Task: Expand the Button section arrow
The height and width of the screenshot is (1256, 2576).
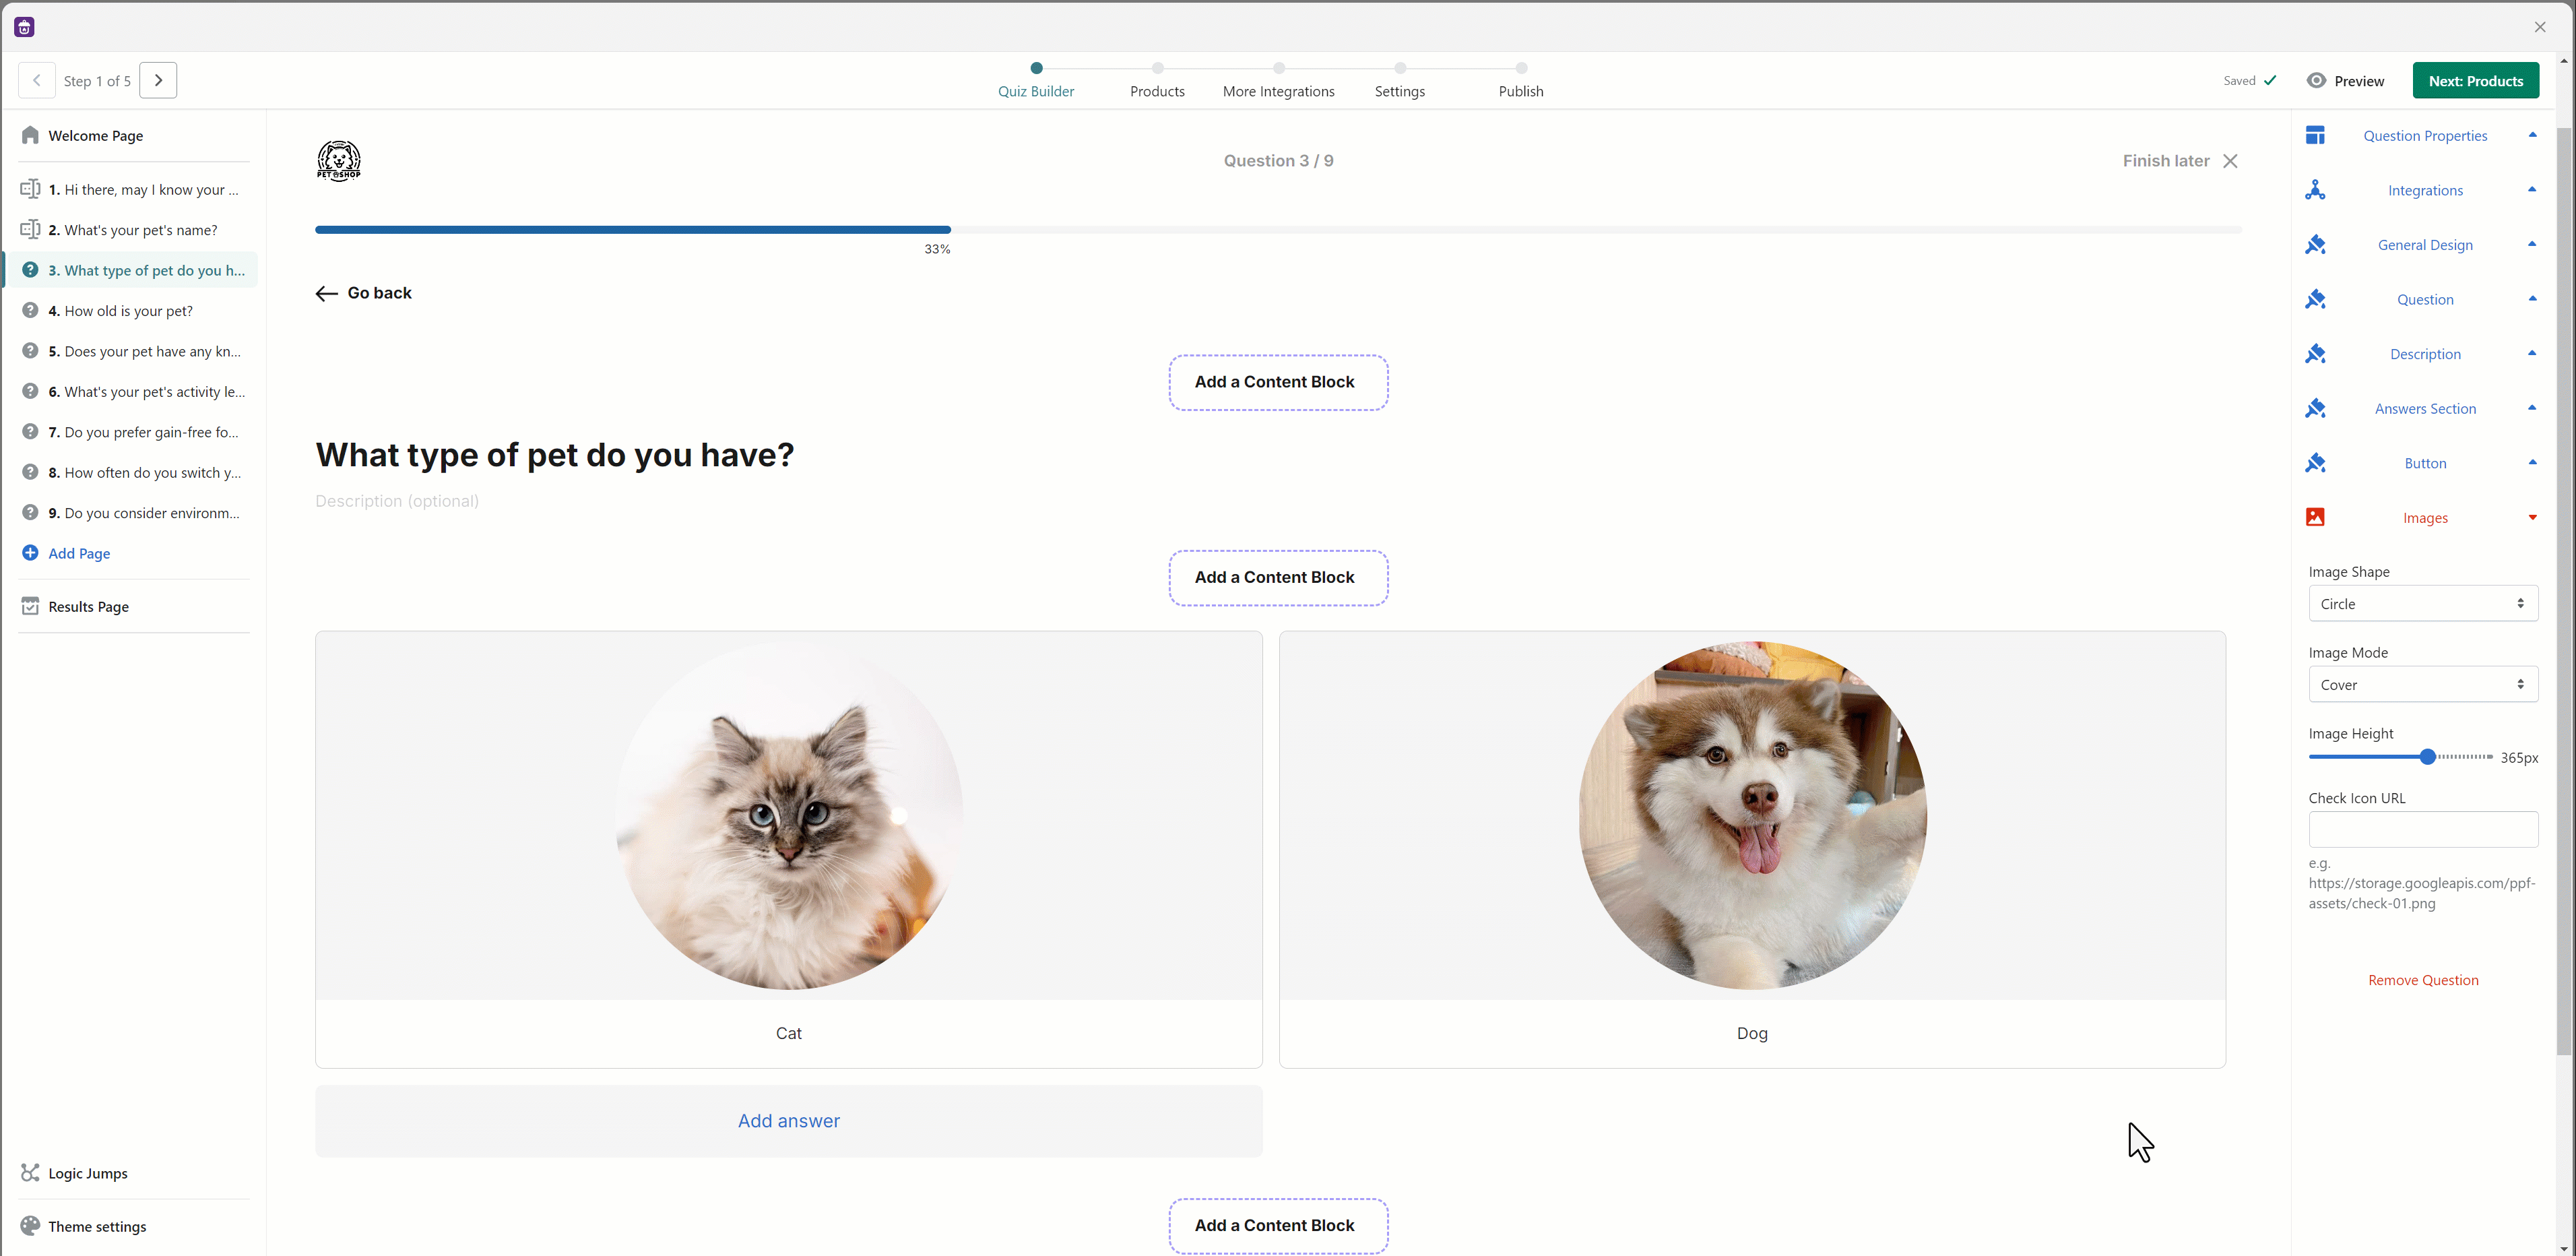Action: pos(2532,462)
